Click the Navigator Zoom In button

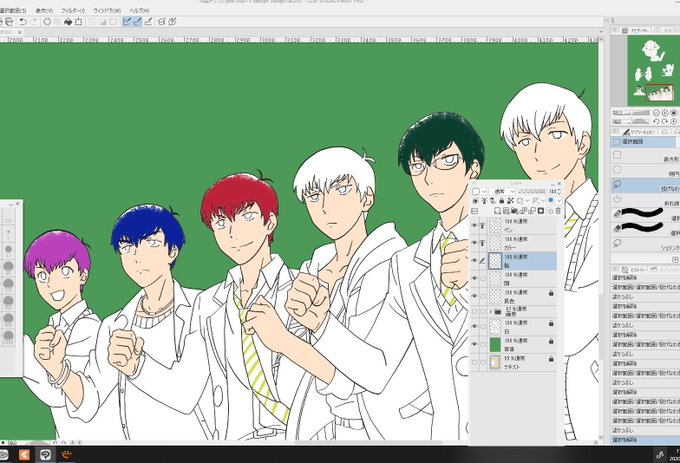pos(665,113)
